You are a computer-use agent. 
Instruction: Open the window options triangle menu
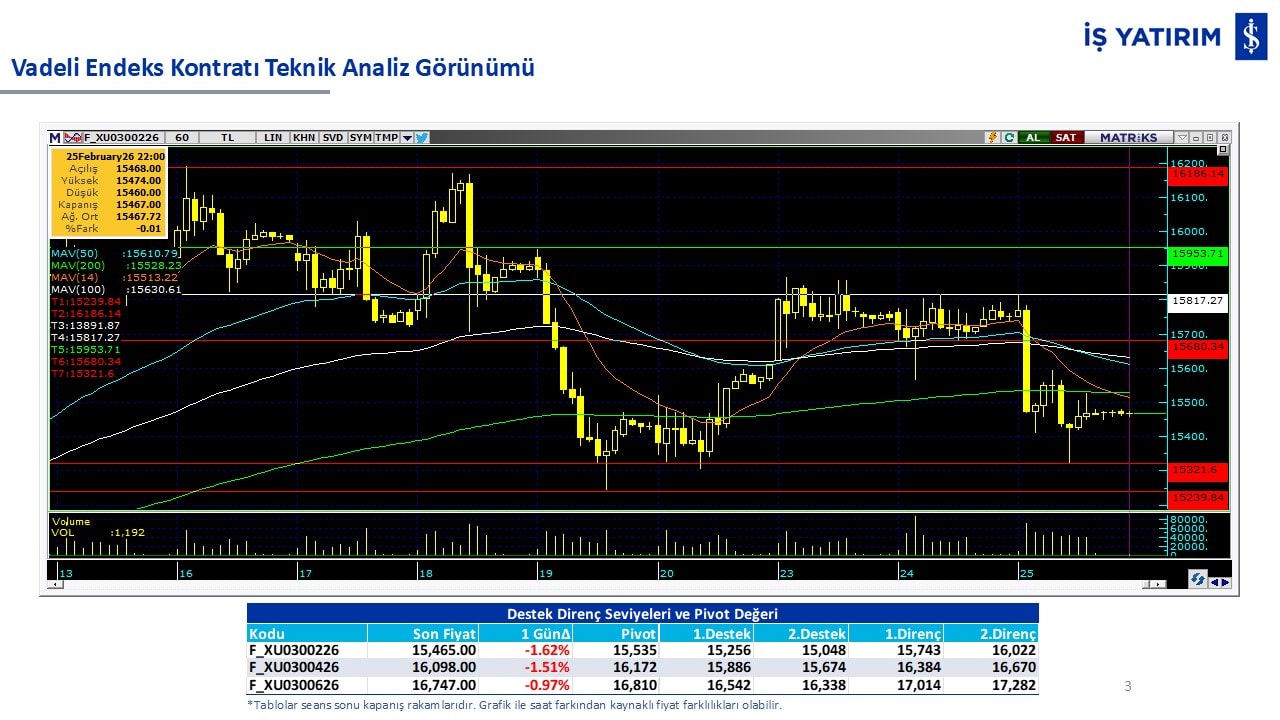pyautogui.click(x=1182, y=138)
